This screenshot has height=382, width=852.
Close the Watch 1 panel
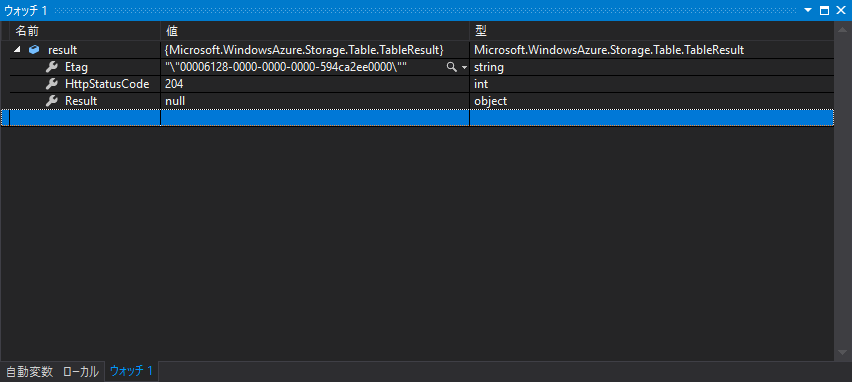841,10
